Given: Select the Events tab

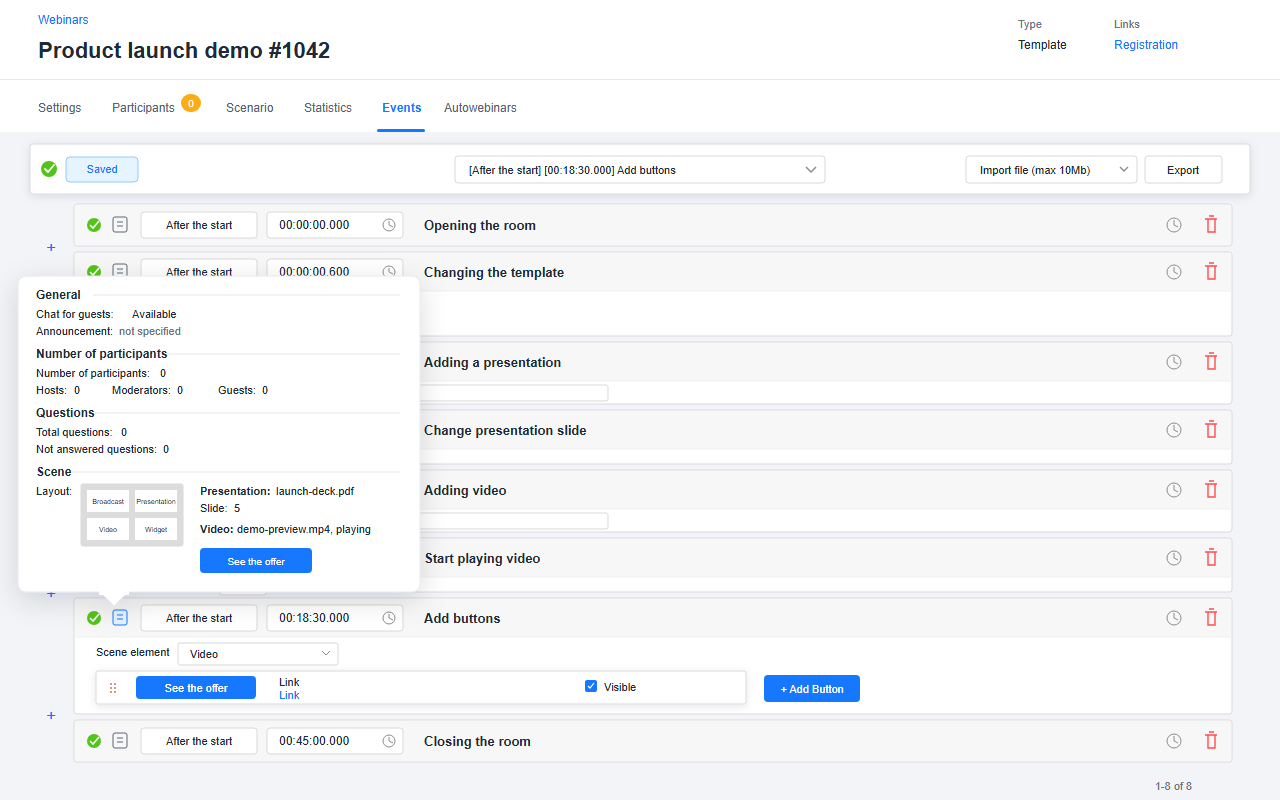Looking at the screenshot, I should click(x=402, y=108).
